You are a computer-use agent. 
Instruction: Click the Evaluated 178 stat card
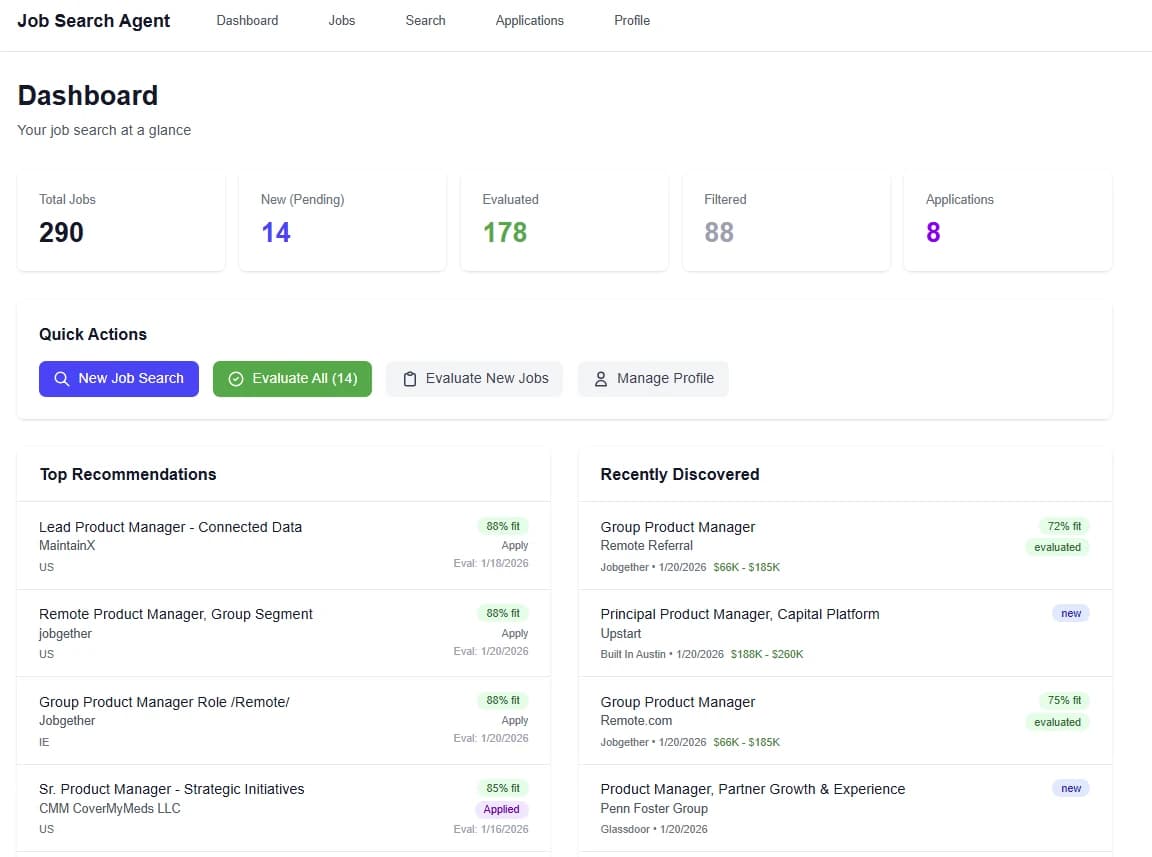(x=564, y=220)
